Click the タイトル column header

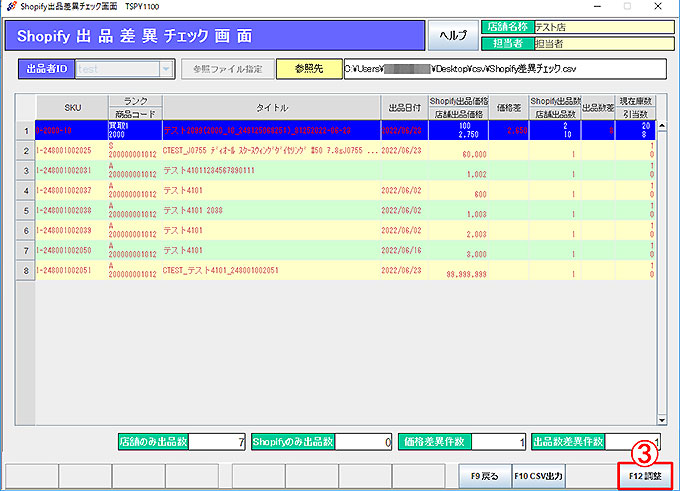pos(270,107)
